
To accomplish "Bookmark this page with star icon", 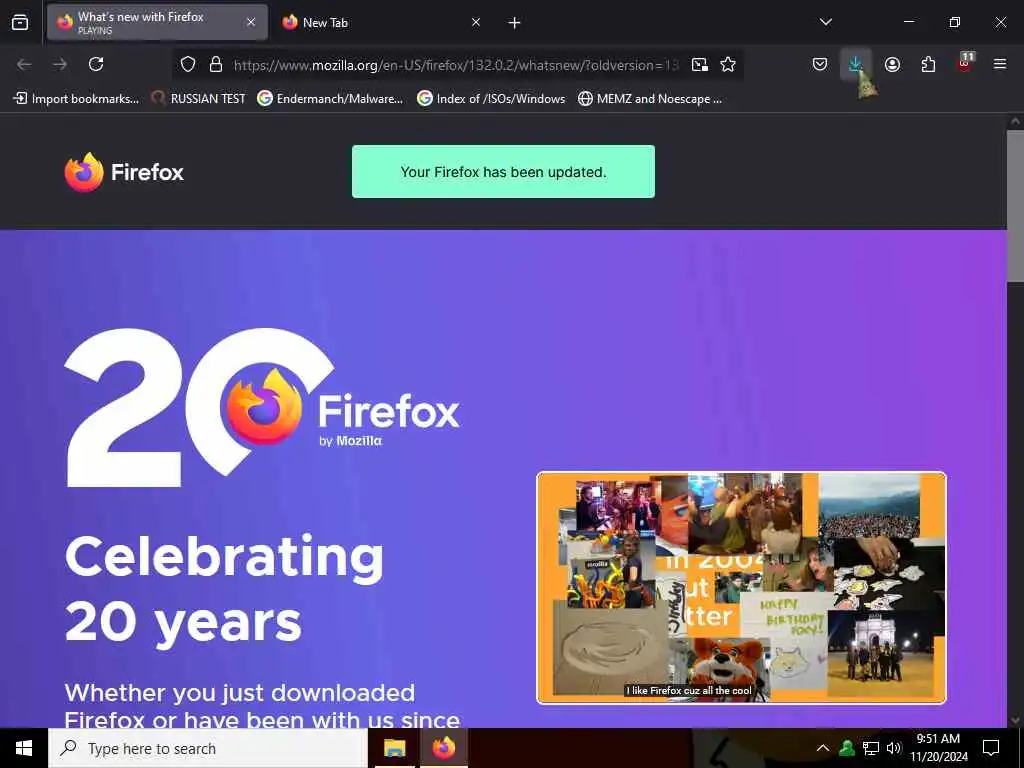I will [728, 65].
